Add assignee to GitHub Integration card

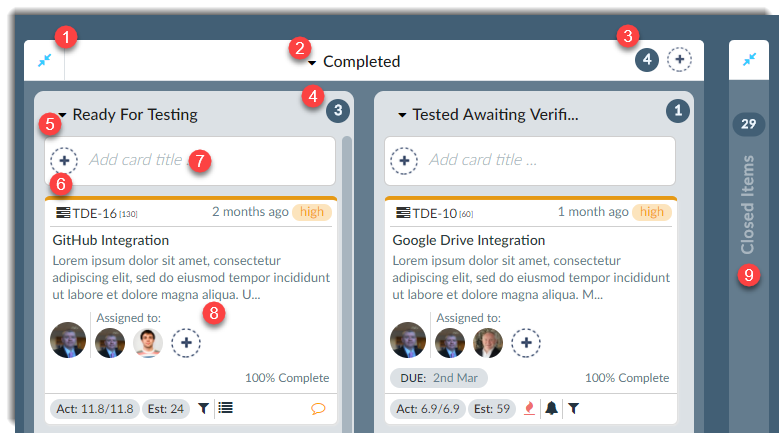pos(186,343)
